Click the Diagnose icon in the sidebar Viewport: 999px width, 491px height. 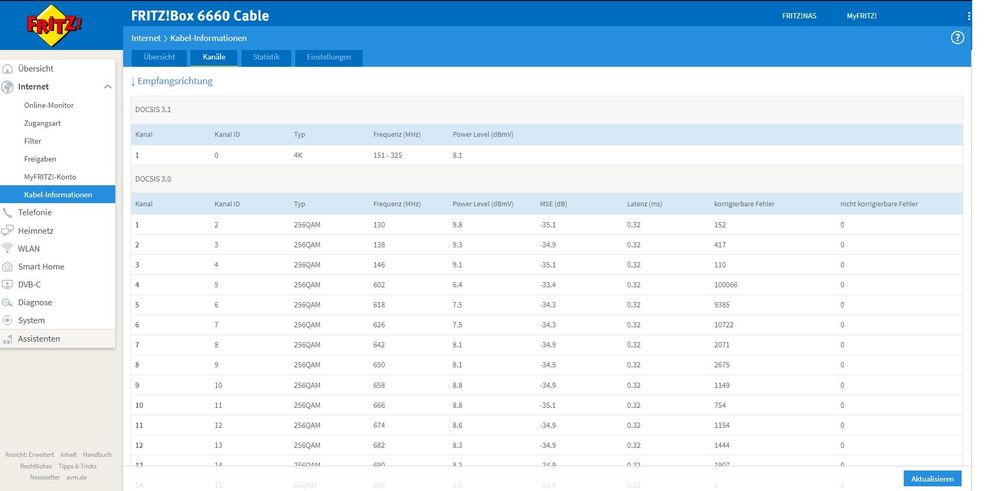point(8,303)
